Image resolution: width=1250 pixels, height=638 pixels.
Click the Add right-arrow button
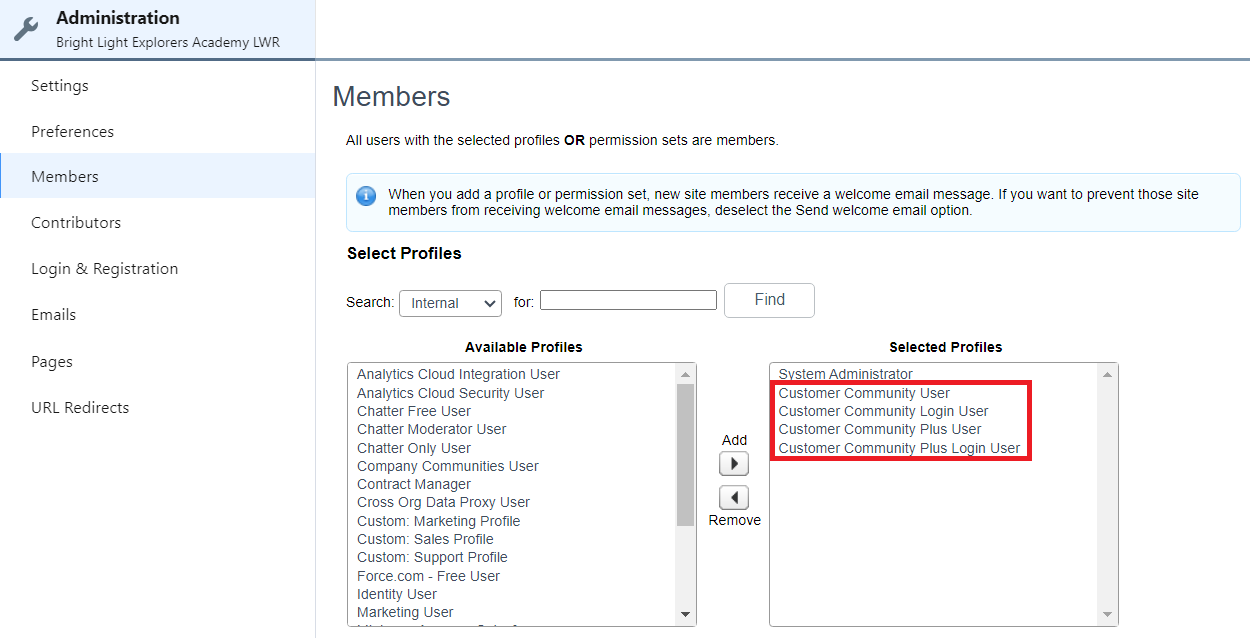point(734,464)
